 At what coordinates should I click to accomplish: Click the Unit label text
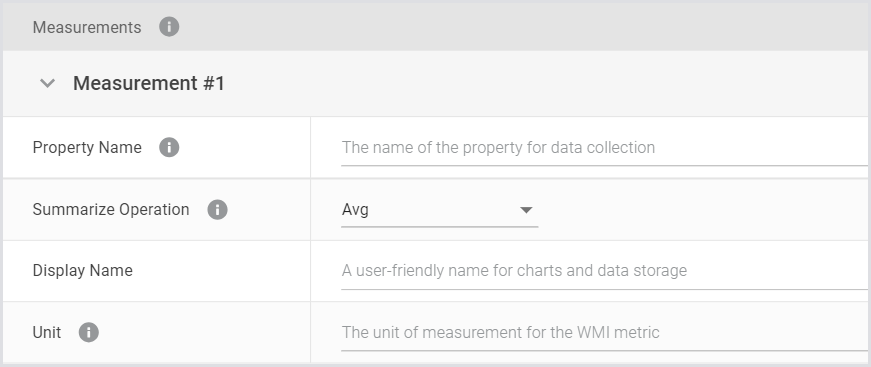click(x=47, y=333)
